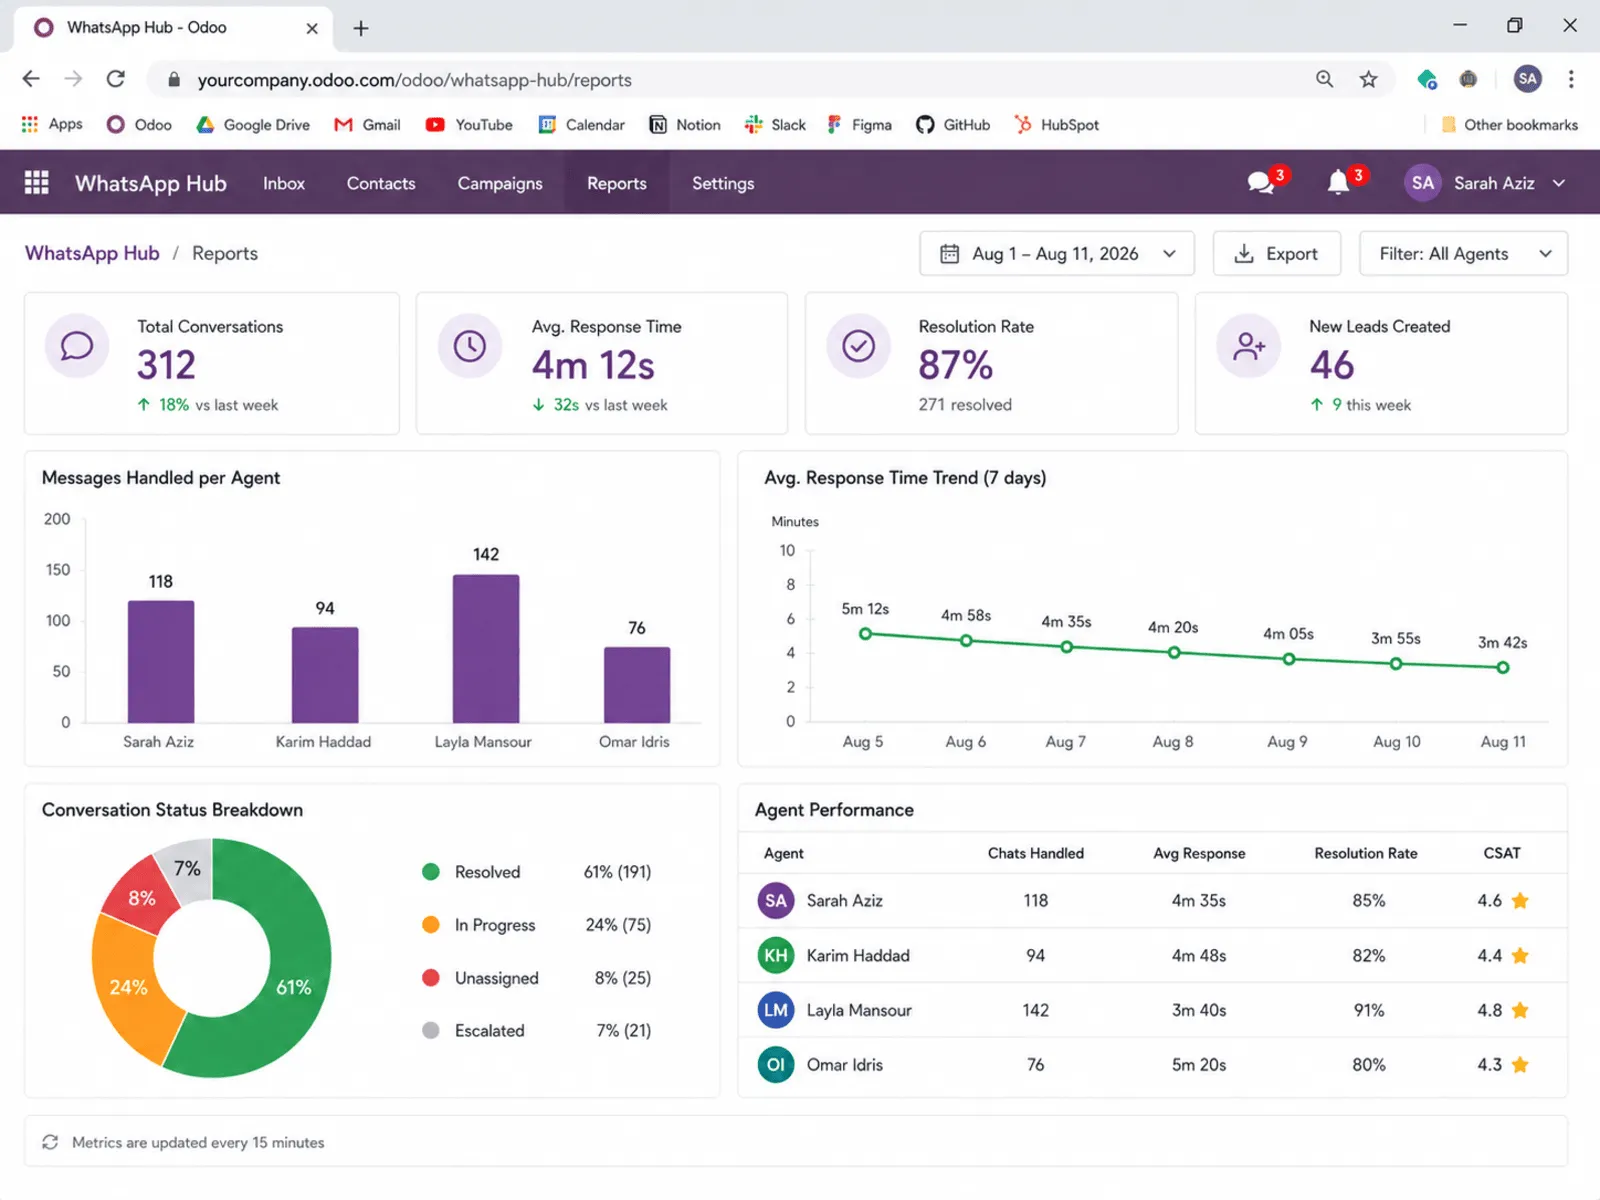This screenshot has width=1600, height=1200.
Task: Select the WhatsApp Hub - Odoo browser tab
Action: 172,28
